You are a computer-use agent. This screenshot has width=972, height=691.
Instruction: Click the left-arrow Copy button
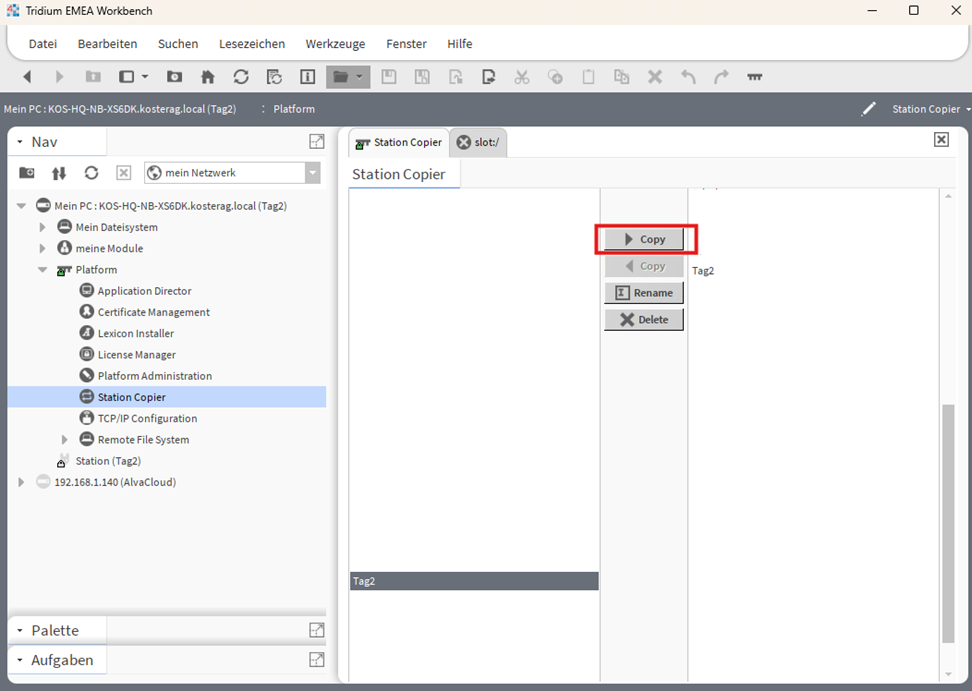(644, 266)
